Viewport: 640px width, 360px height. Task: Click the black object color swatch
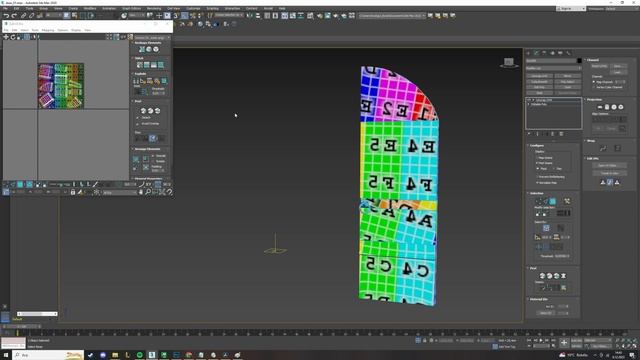tap(579, 60)
